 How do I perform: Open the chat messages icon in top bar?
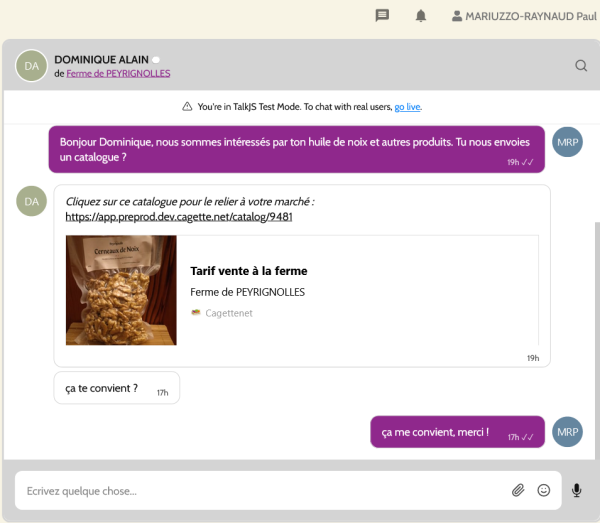[382, 16]
